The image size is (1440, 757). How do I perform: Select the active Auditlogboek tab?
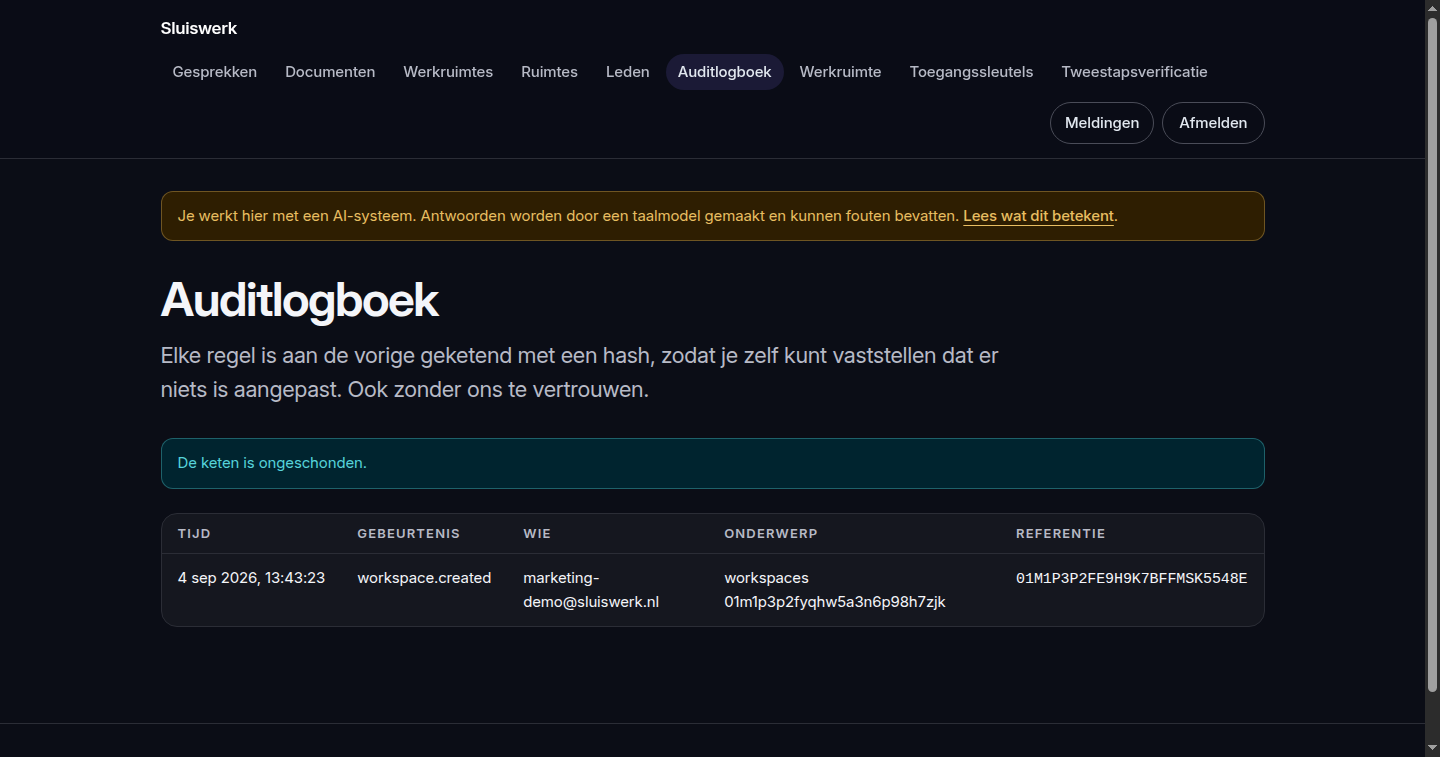(x=725, y=72)
